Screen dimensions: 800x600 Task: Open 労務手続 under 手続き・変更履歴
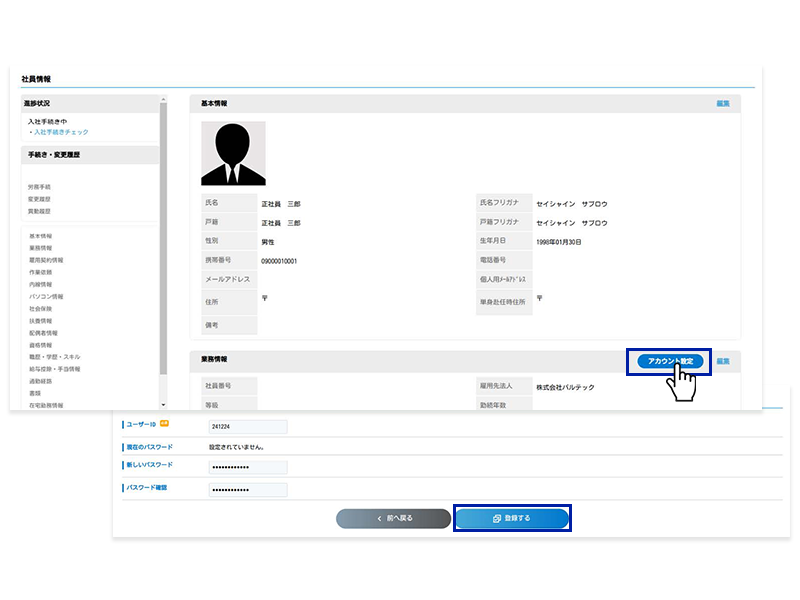coord(40,185)
